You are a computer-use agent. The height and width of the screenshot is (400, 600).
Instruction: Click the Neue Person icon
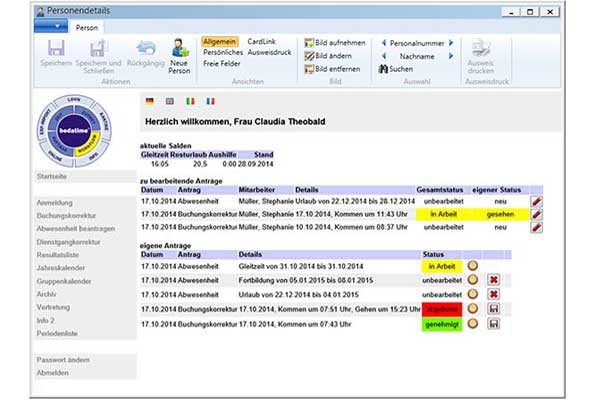(180, 48)
